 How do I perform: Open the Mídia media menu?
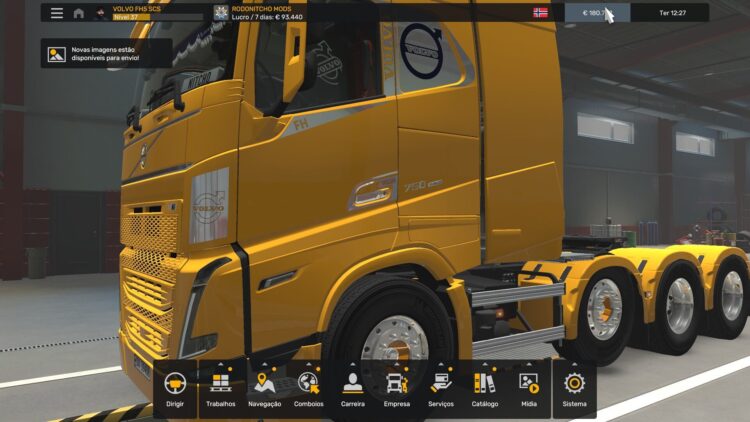529,388
